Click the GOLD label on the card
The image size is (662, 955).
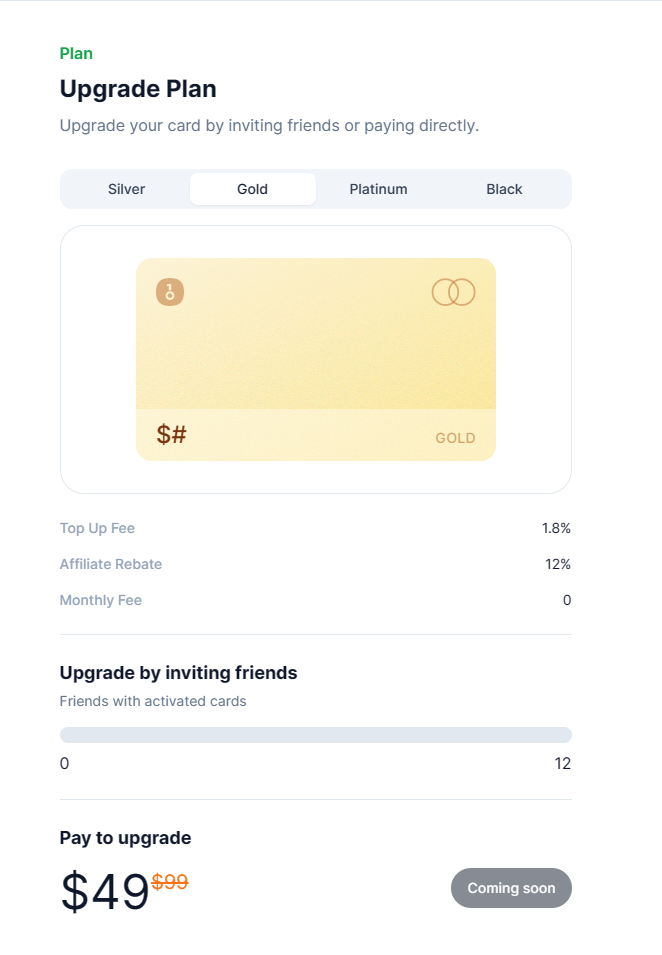coord(455,438)
